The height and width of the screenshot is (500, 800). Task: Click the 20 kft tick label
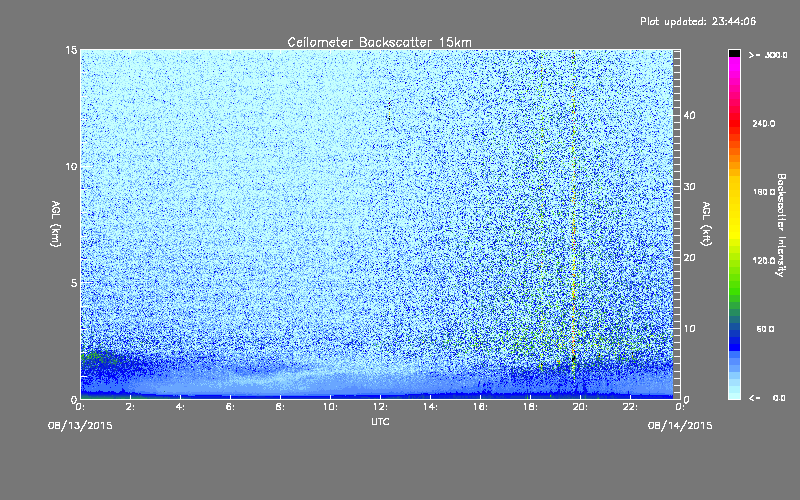[689, 258]
